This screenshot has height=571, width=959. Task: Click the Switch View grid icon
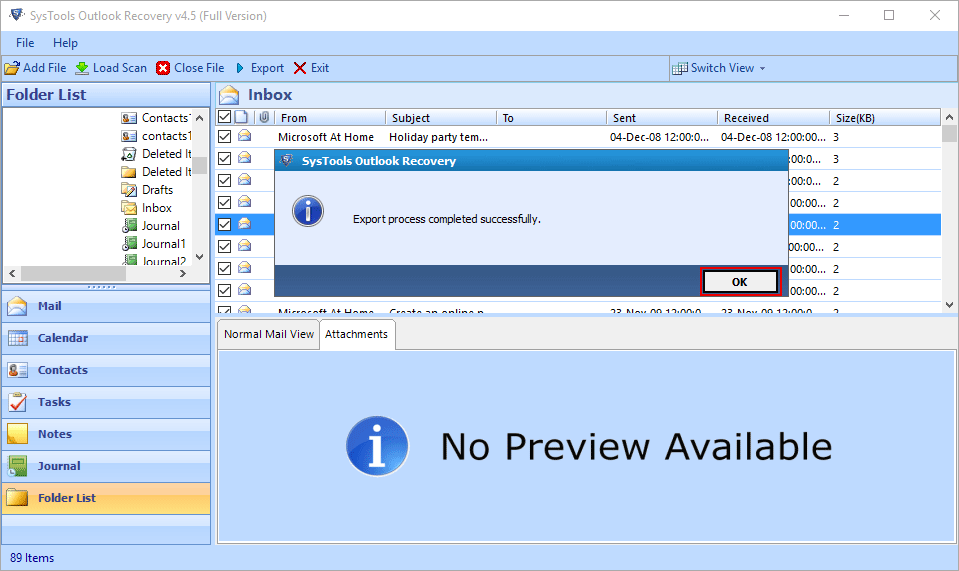[679, 68]
